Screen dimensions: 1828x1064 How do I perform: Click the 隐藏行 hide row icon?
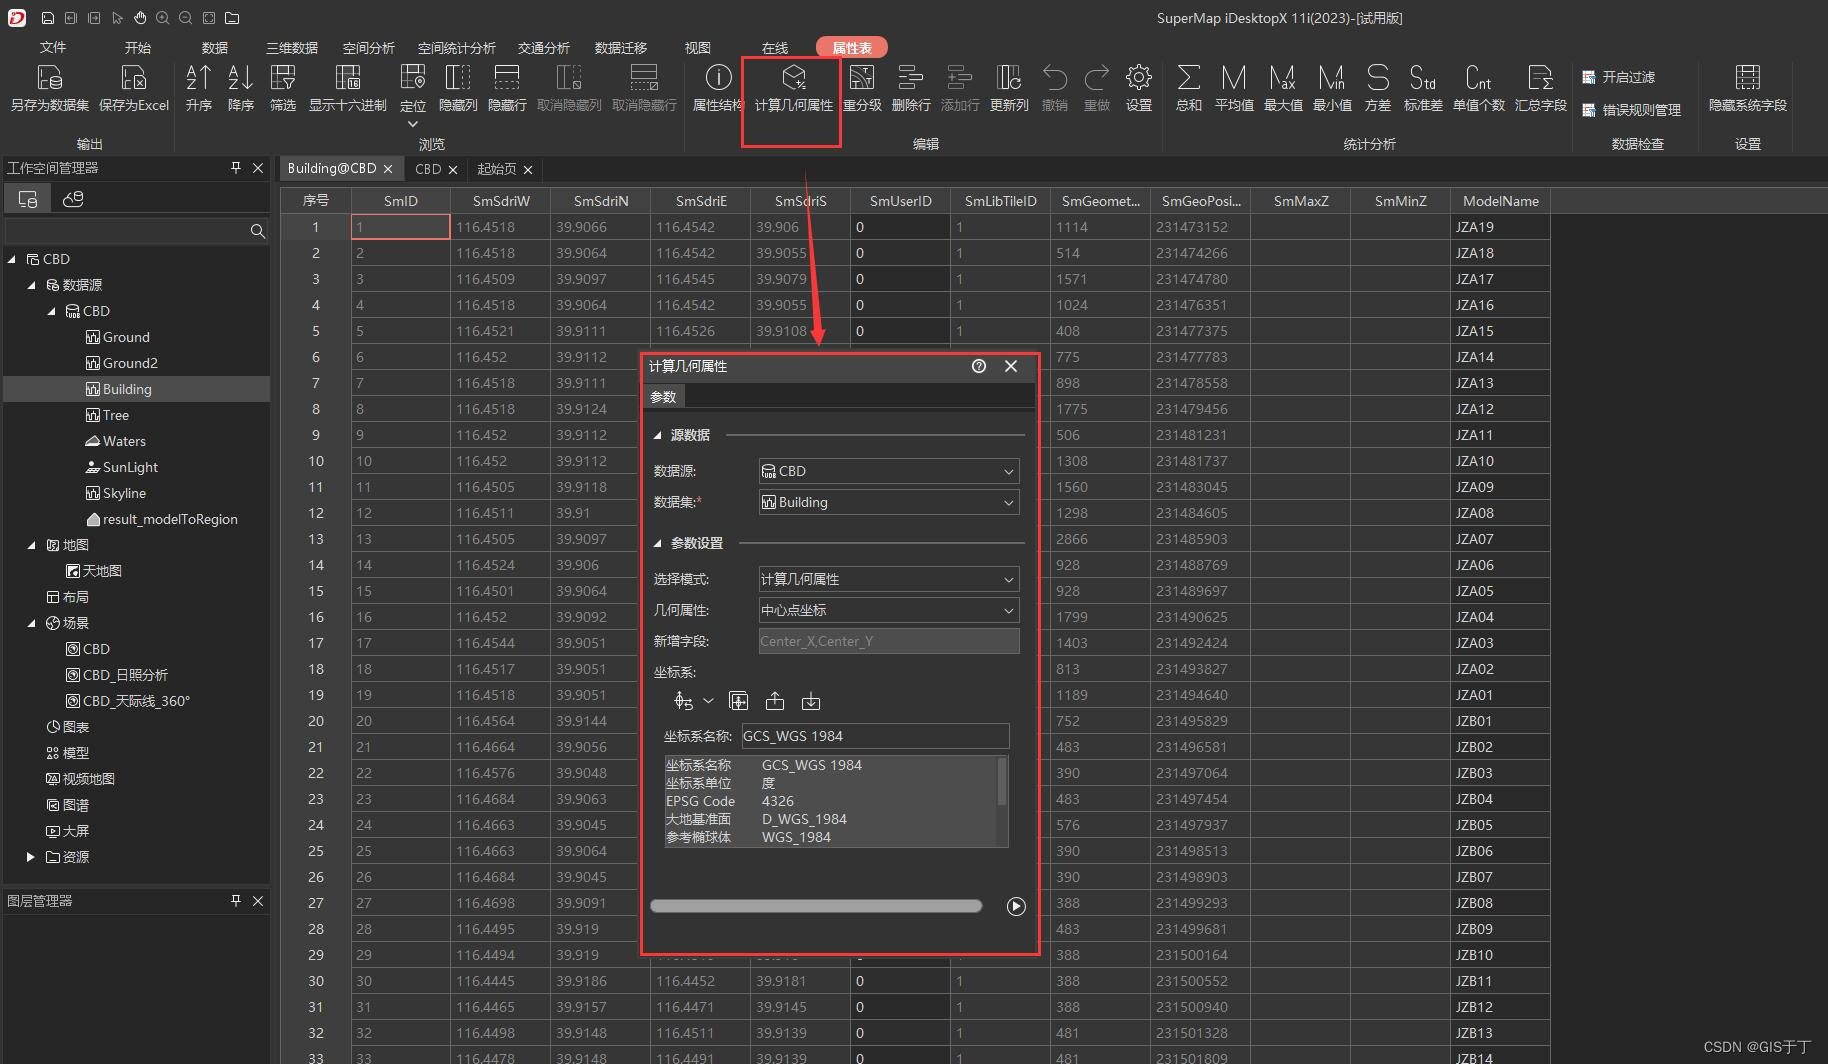click(x=507, y=78)
